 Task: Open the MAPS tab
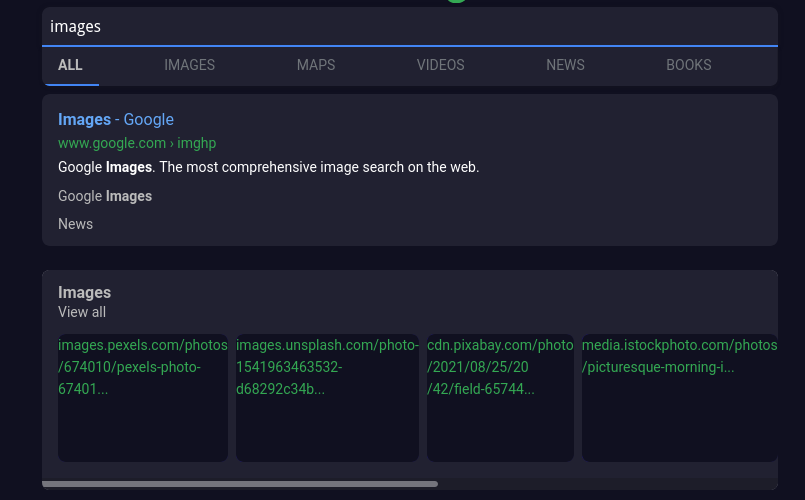click(316, 65)
